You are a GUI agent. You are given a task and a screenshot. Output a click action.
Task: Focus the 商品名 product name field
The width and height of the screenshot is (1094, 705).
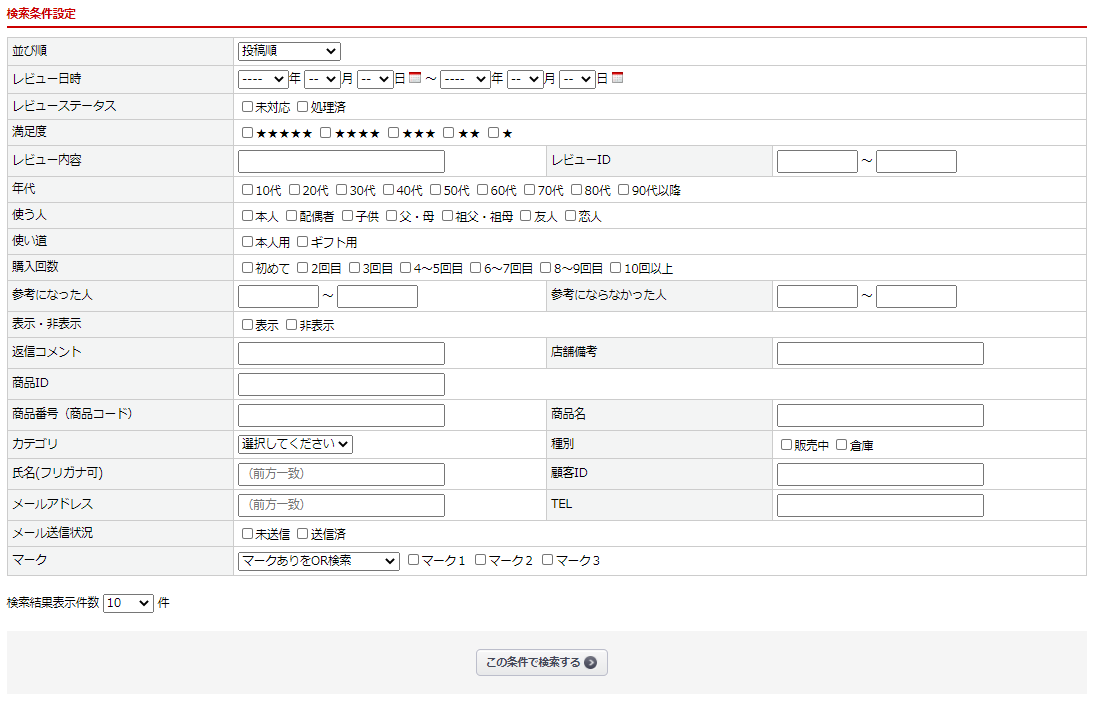[880, 415]
